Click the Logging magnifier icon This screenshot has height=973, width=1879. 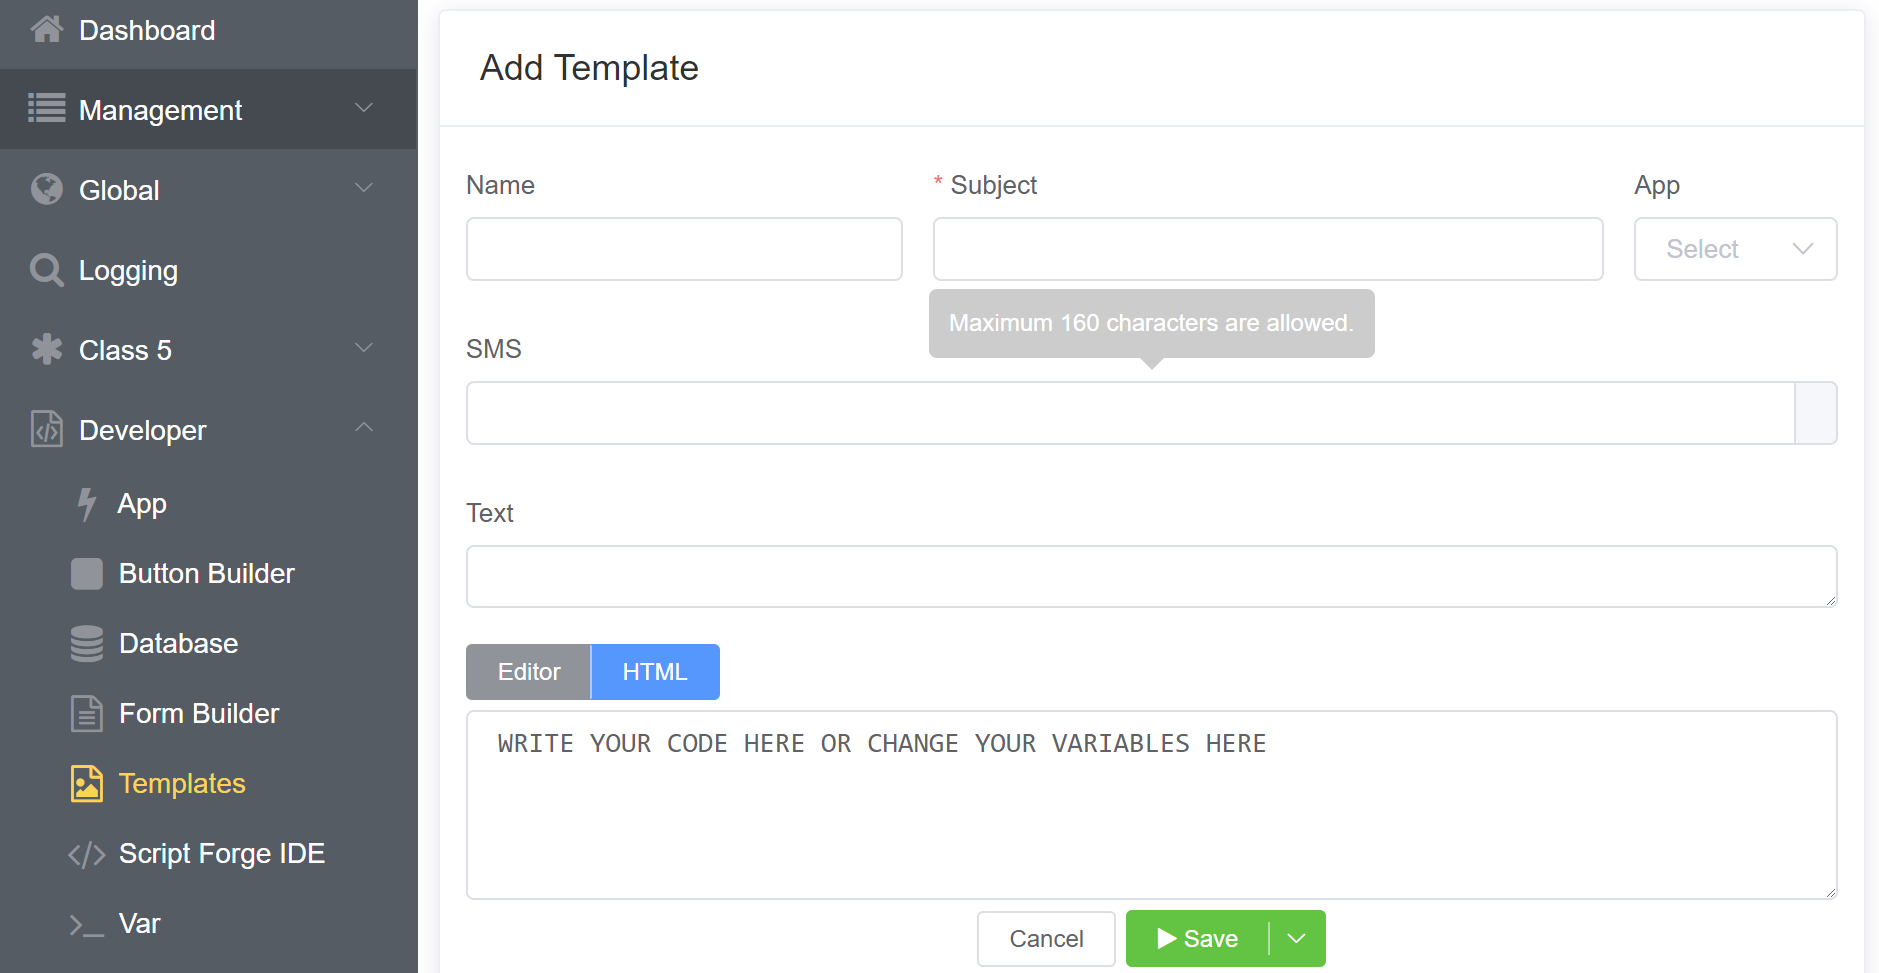[46, 270]
